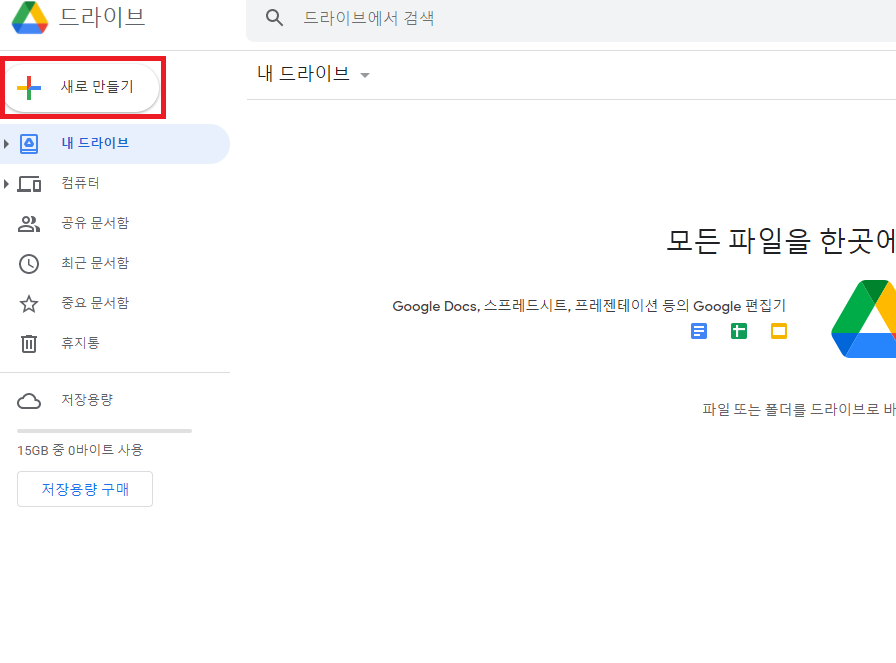This screenshot has height=663, width=896.
Task: Click the yellow Google Slides icon
Action: pos(779,331)
